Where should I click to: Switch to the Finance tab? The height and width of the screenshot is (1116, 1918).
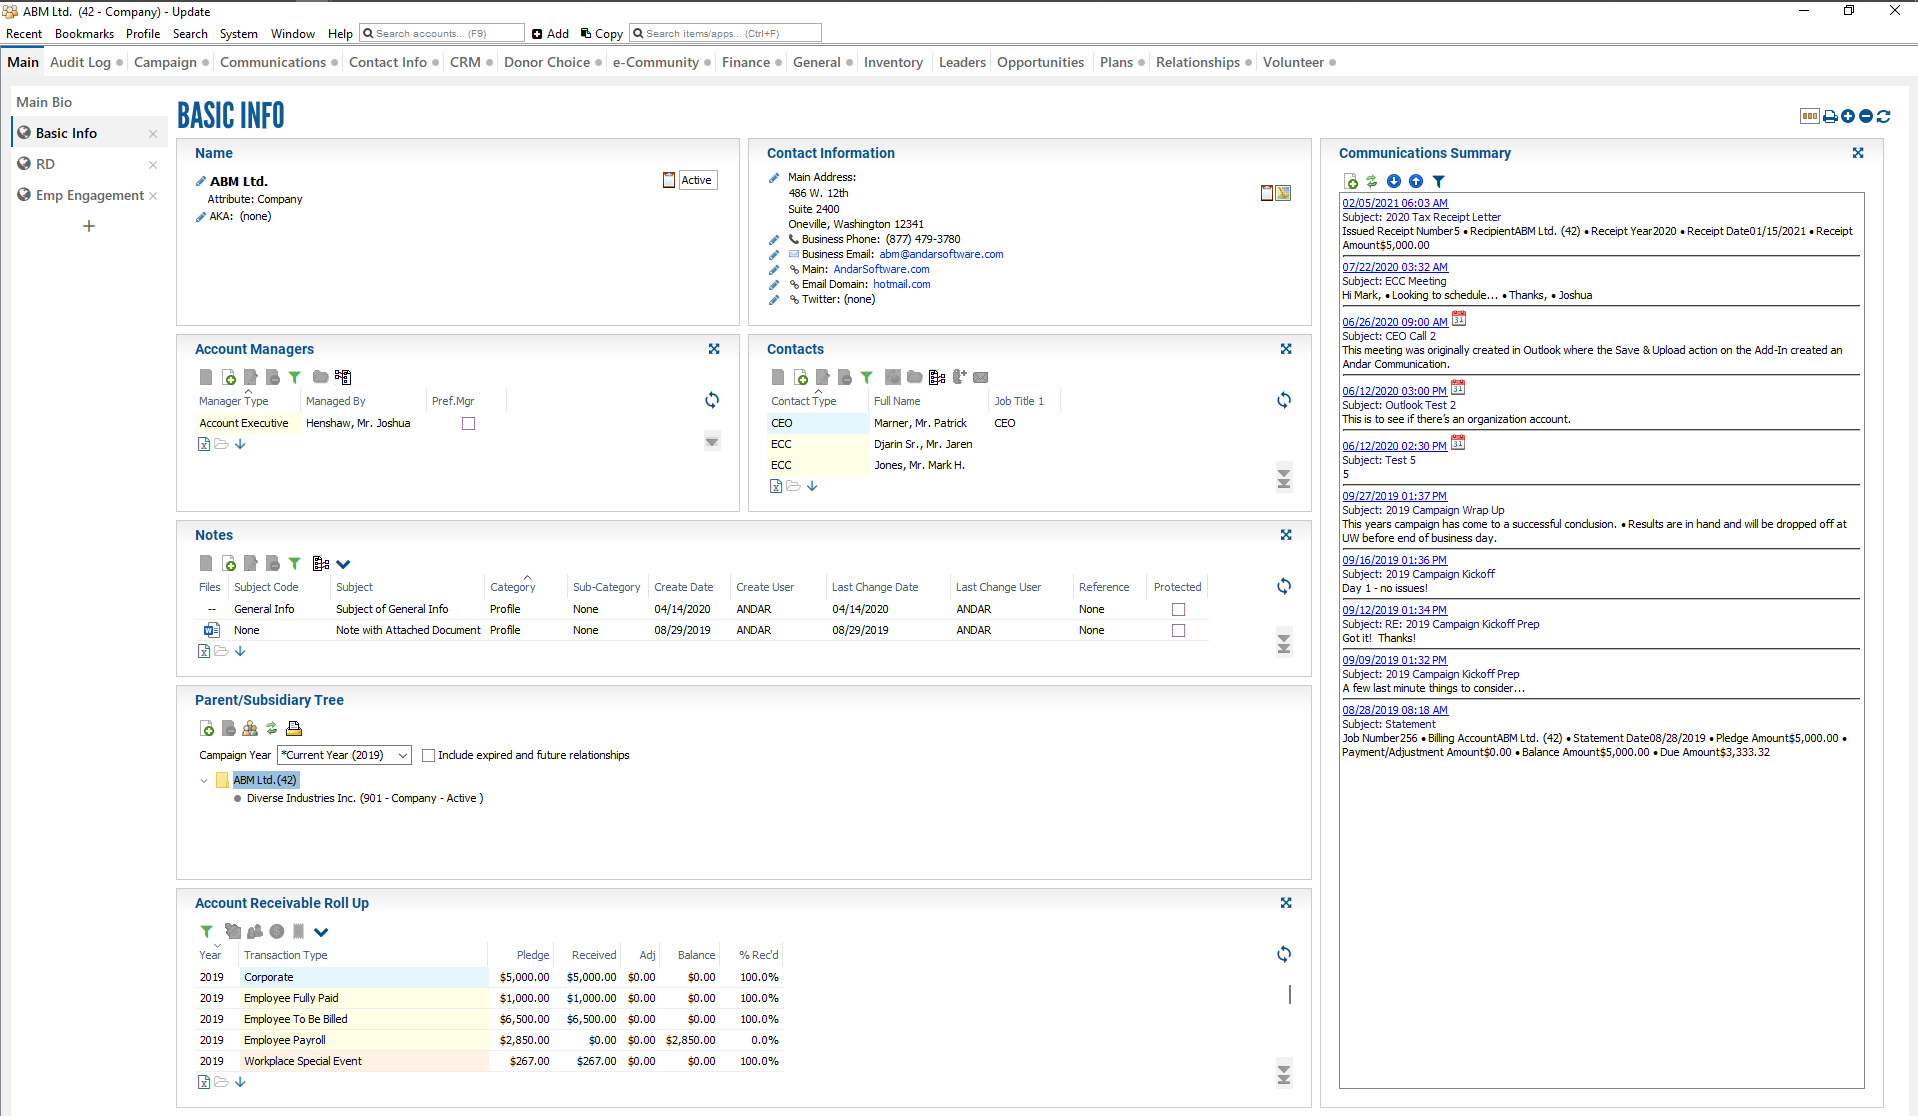click(746, 62)
